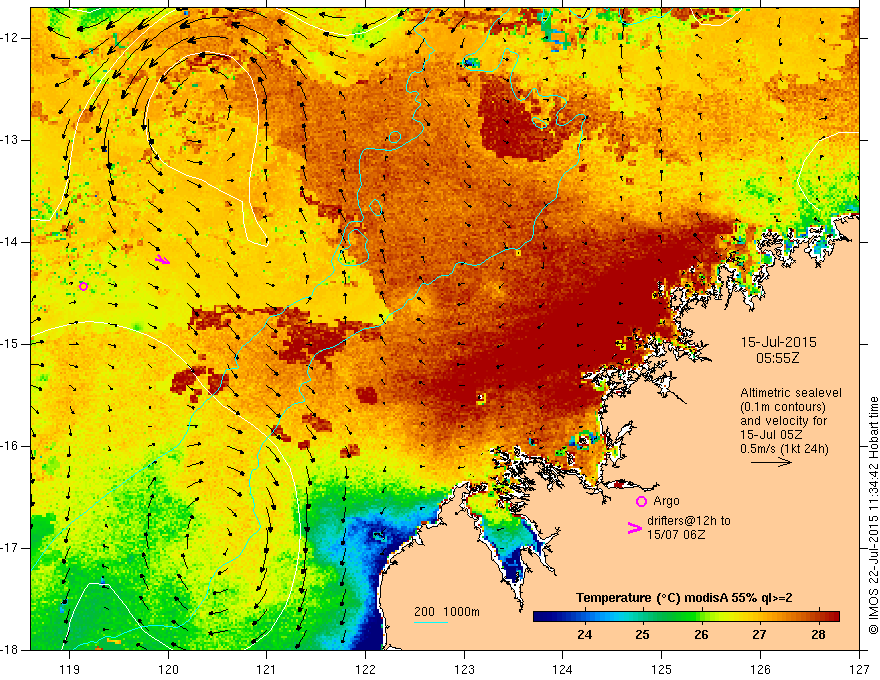This screenshot has width=880, height=680.
Task: Click the cyan depth contour legend line
Action: [x=431, y=622]
